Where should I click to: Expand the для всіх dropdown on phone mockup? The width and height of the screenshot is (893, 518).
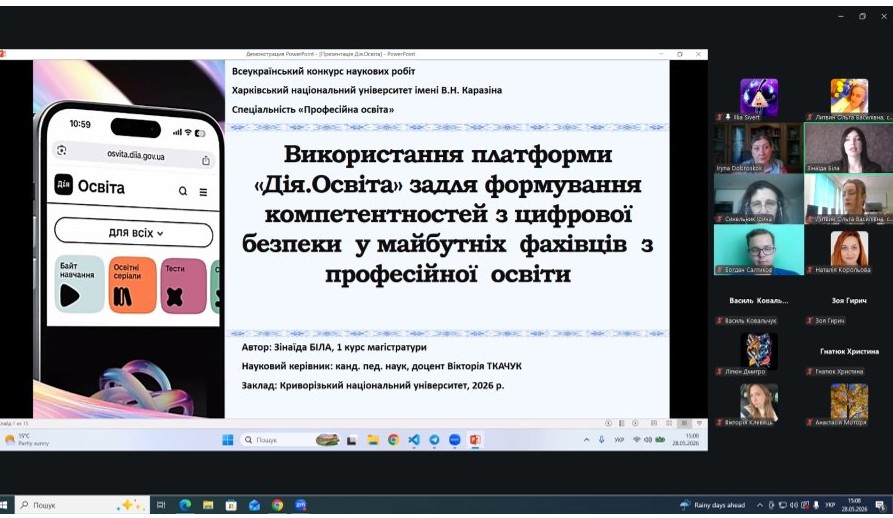pos(133,233)
